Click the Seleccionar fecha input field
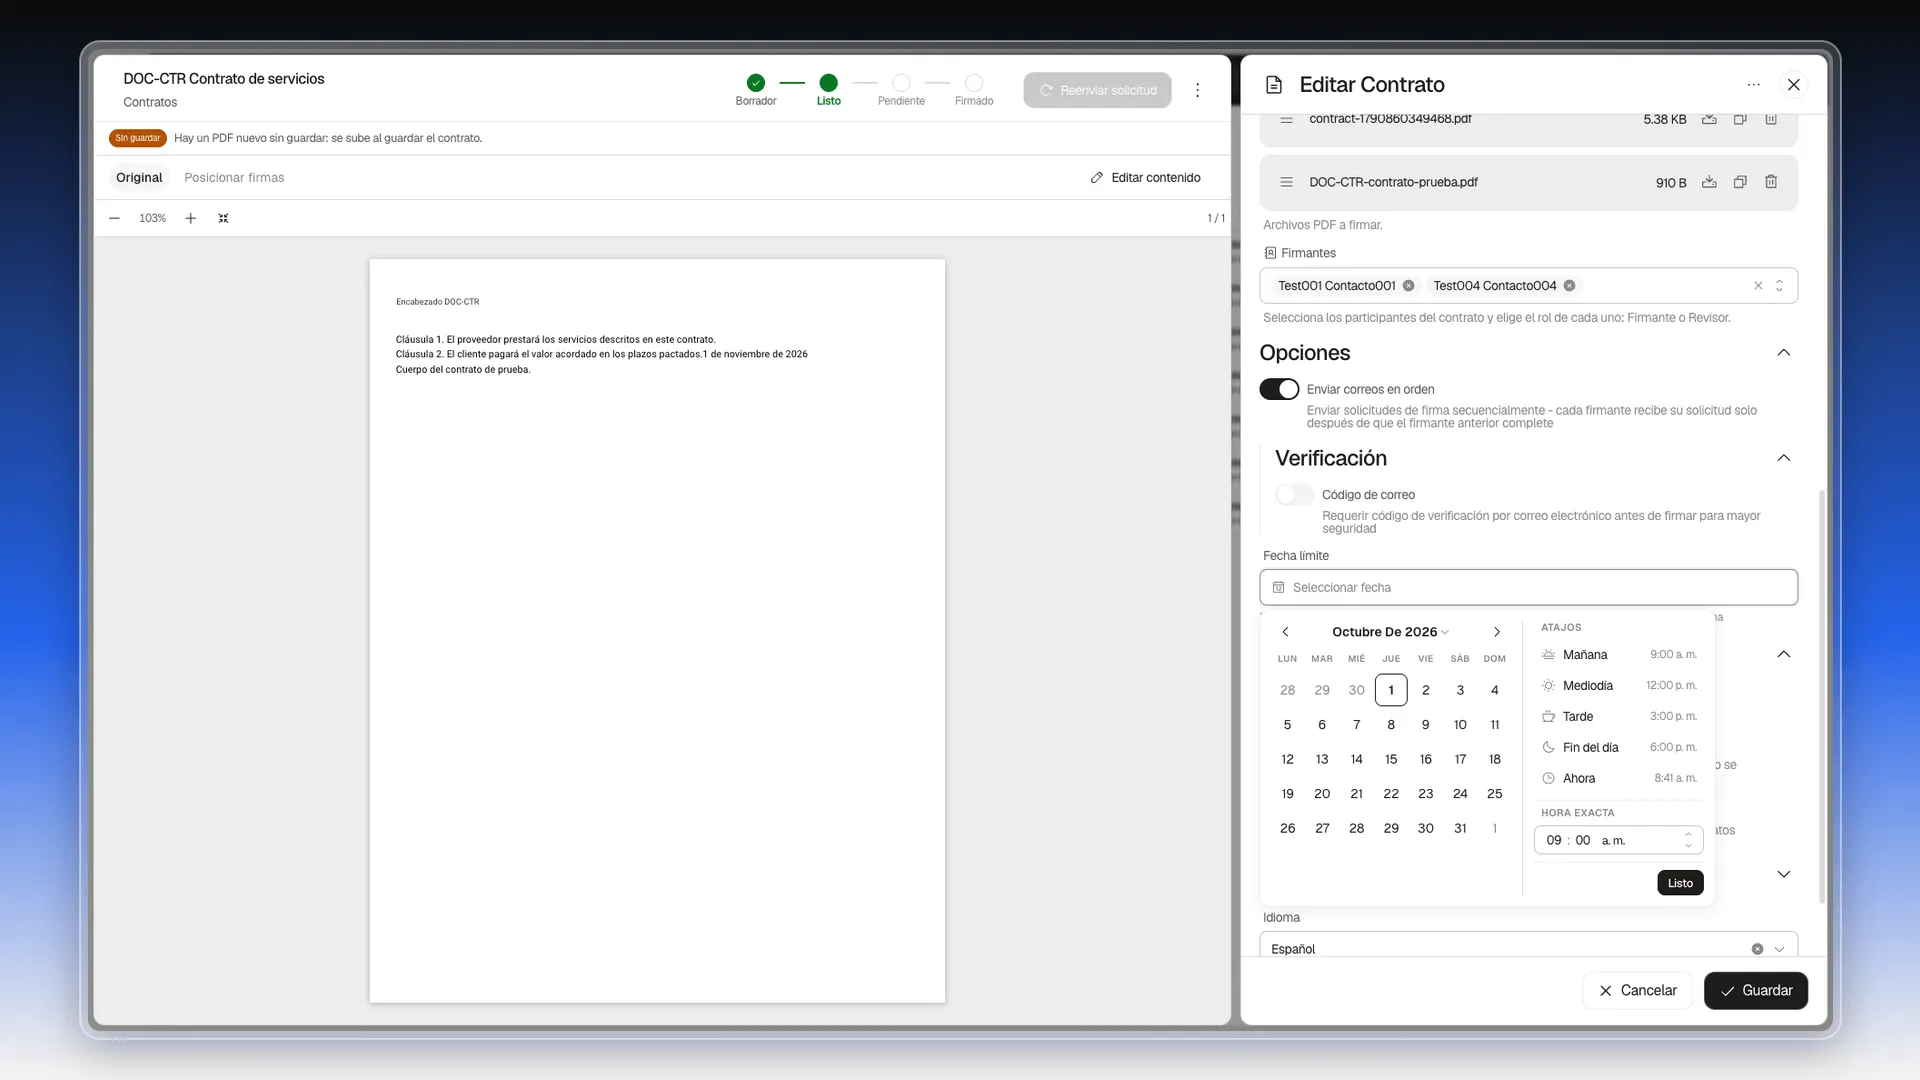This screenshot has width=1920, height=1080. 1528,588
